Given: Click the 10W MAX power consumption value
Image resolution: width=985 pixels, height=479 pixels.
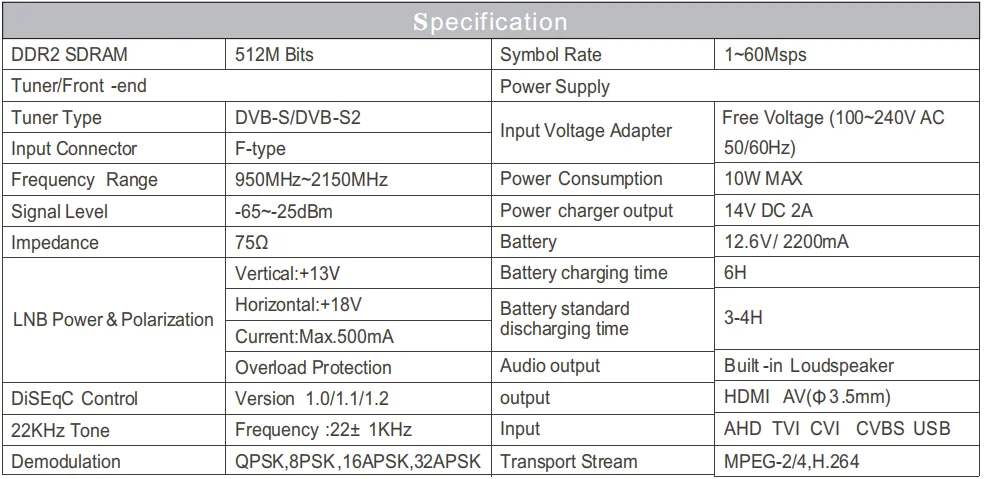Looking at the screenshot, I should click(764, 180).
